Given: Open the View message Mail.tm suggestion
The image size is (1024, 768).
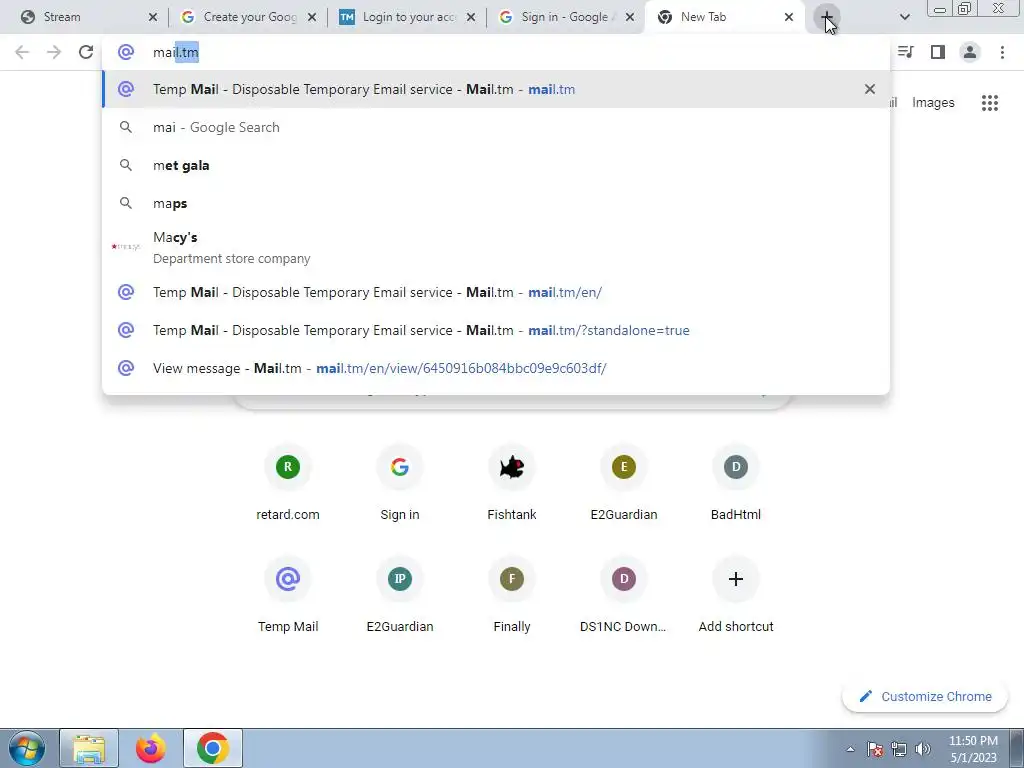Looking at the screenshot, I should tap(496, 368).
